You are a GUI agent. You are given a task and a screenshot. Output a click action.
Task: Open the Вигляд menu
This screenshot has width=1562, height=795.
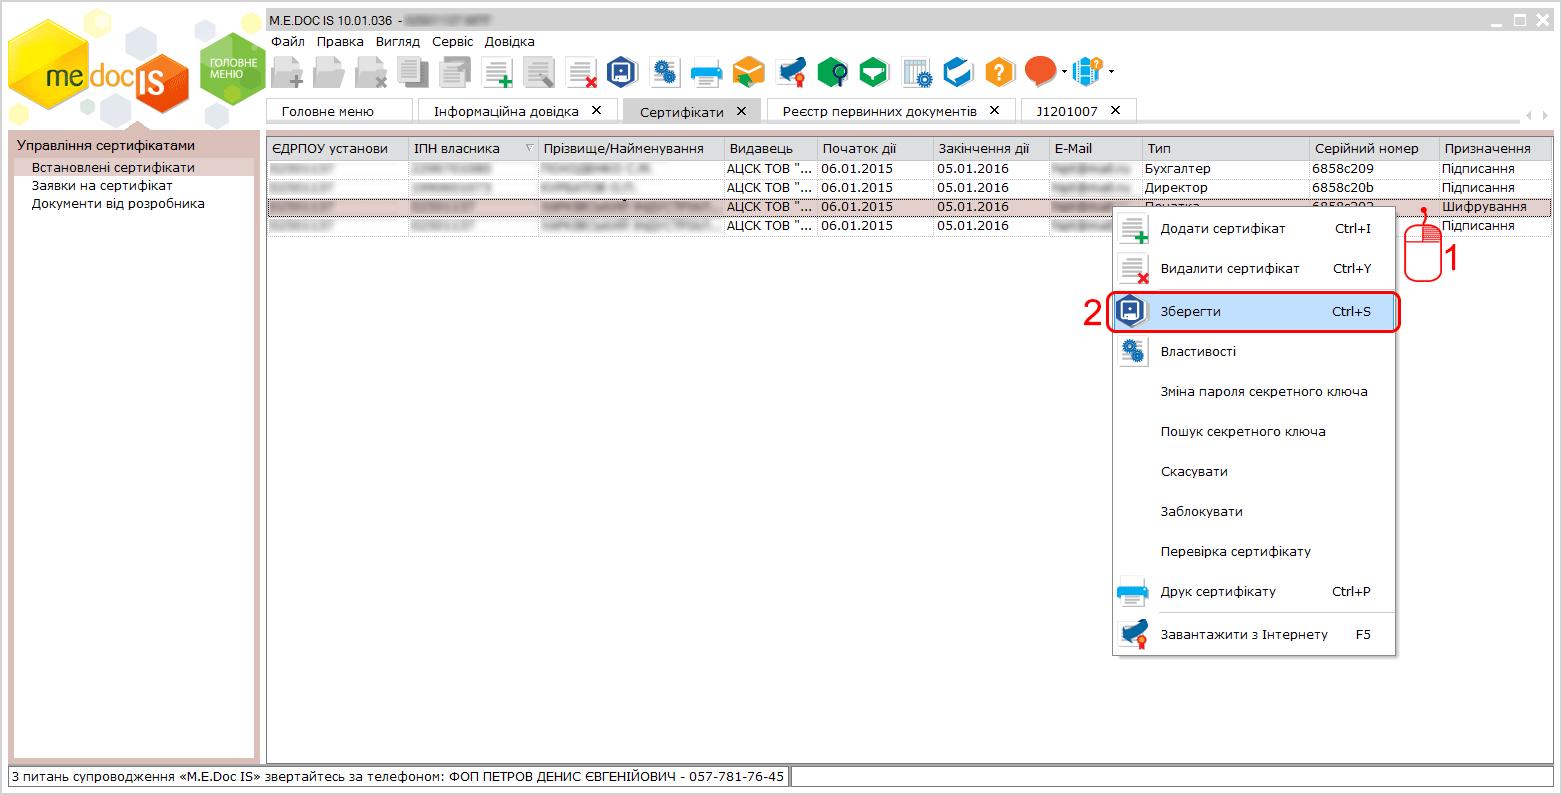pos(398,42)
